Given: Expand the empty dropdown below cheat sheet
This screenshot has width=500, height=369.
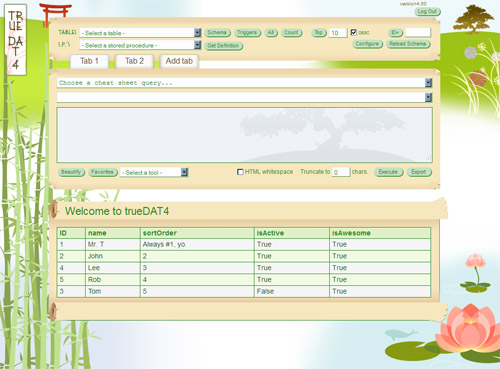Looking at the screenshot, I should [x=244, y=97].
